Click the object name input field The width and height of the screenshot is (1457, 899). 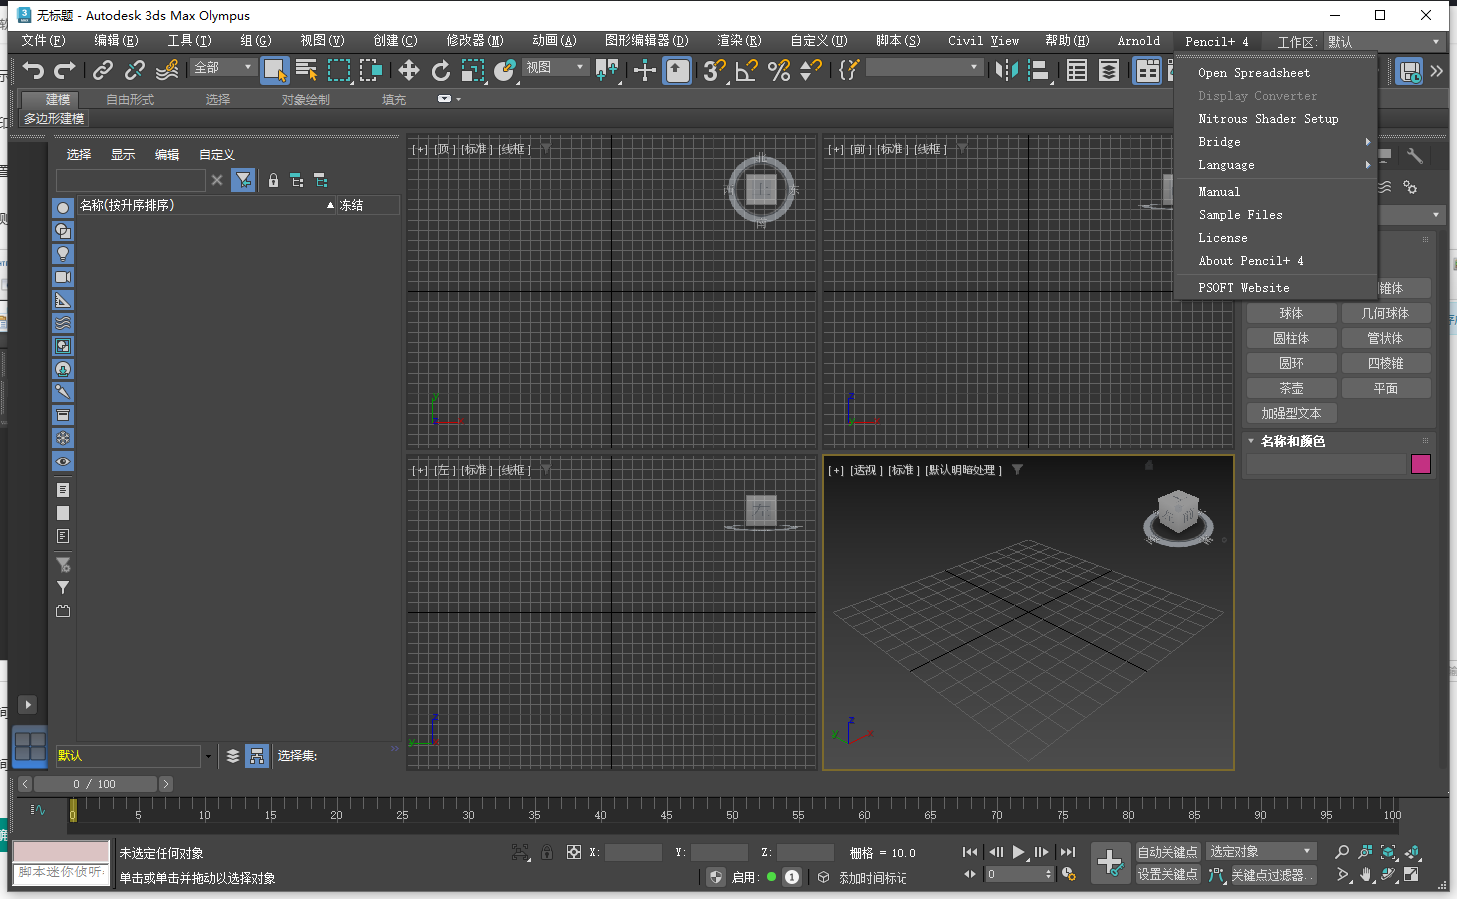[x=1326, y=464]
